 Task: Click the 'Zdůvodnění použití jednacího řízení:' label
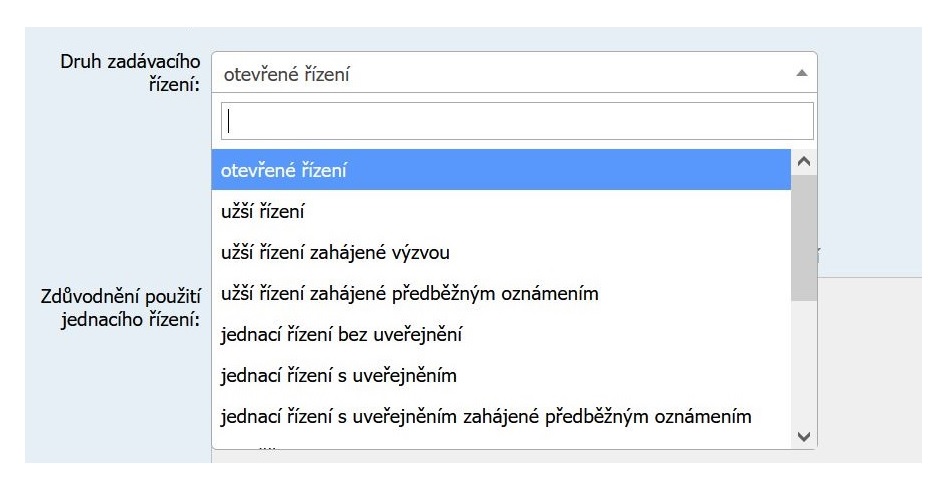point(121,308)
